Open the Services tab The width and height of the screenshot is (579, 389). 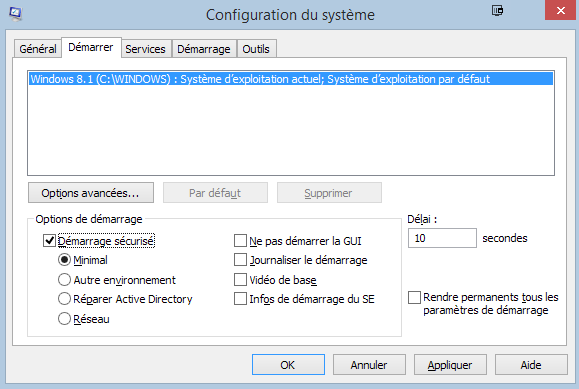point(145,49)
